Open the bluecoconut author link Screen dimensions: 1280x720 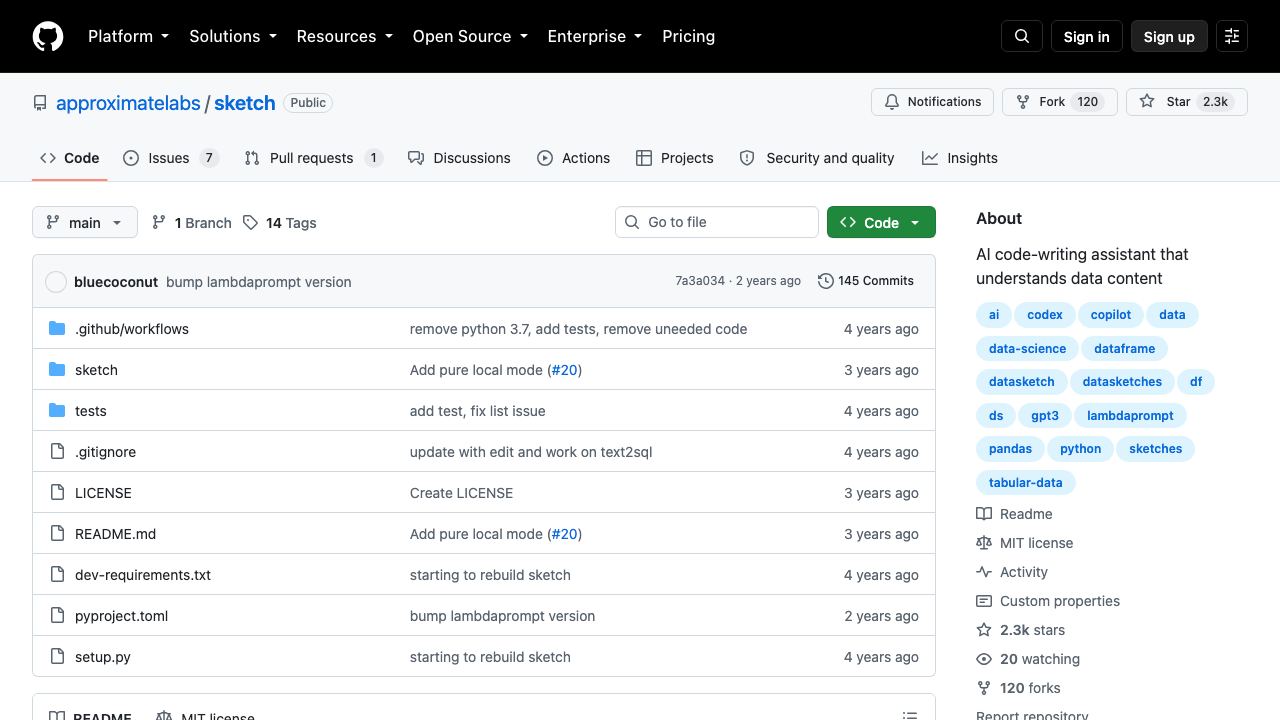pyautogui.click(x=116, y=282)
